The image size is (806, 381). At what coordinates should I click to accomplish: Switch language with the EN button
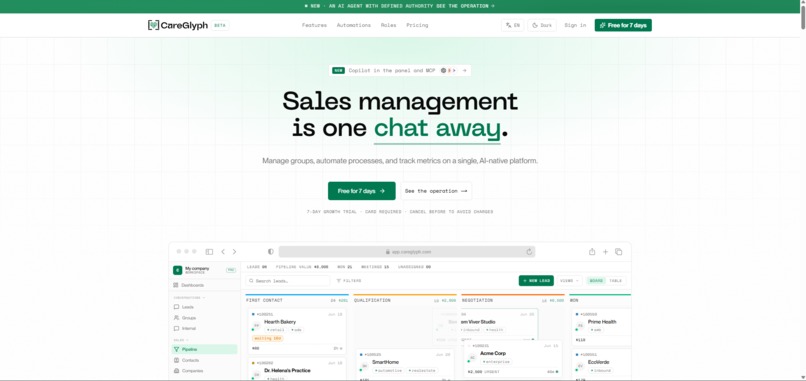512,25
